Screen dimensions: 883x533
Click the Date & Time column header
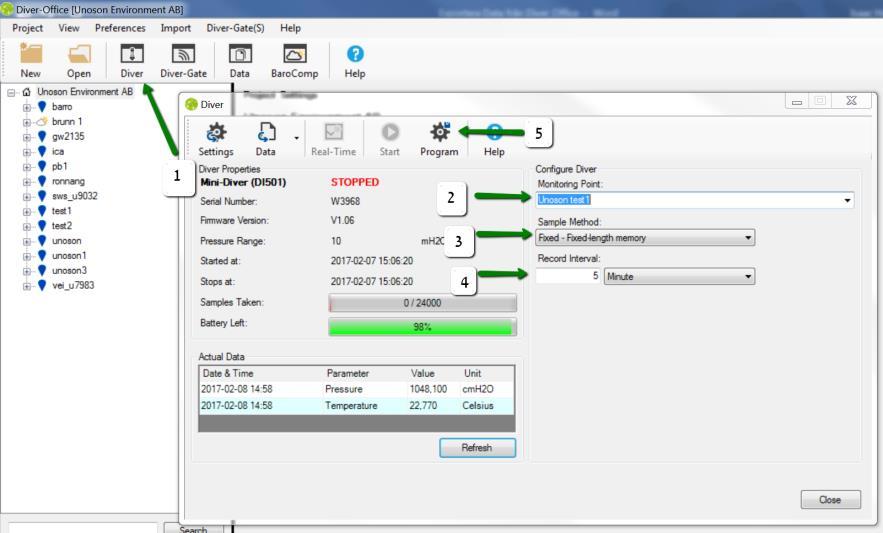[228, 374]
